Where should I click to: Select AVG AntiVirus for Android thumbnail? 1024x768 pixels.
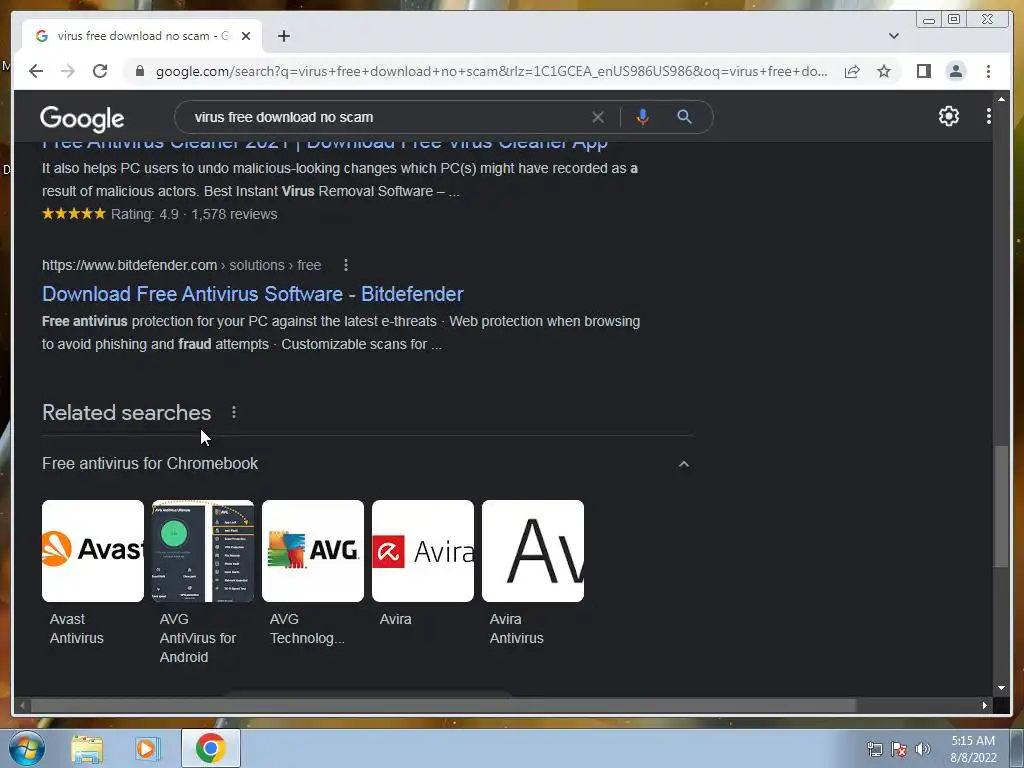(x=203, y=551)
